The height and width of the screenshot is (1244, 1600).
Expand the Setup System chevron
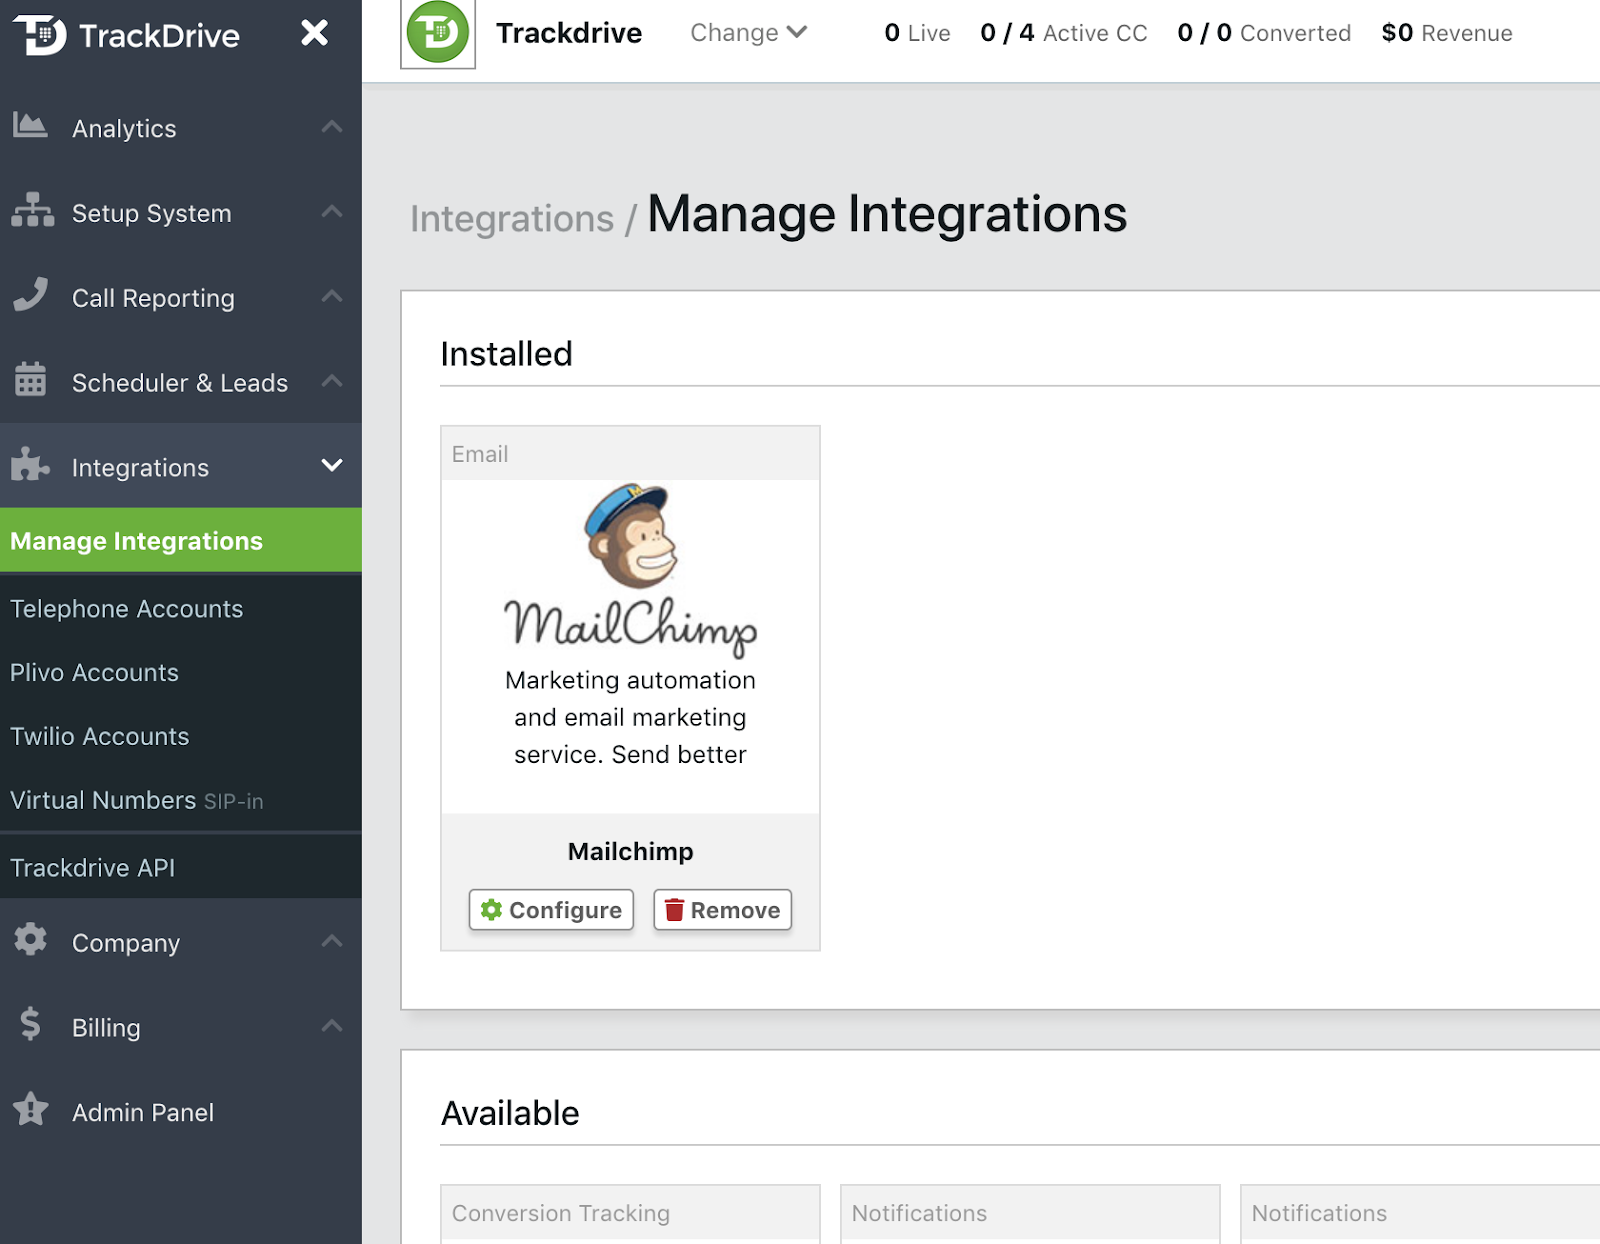point(332,212)
